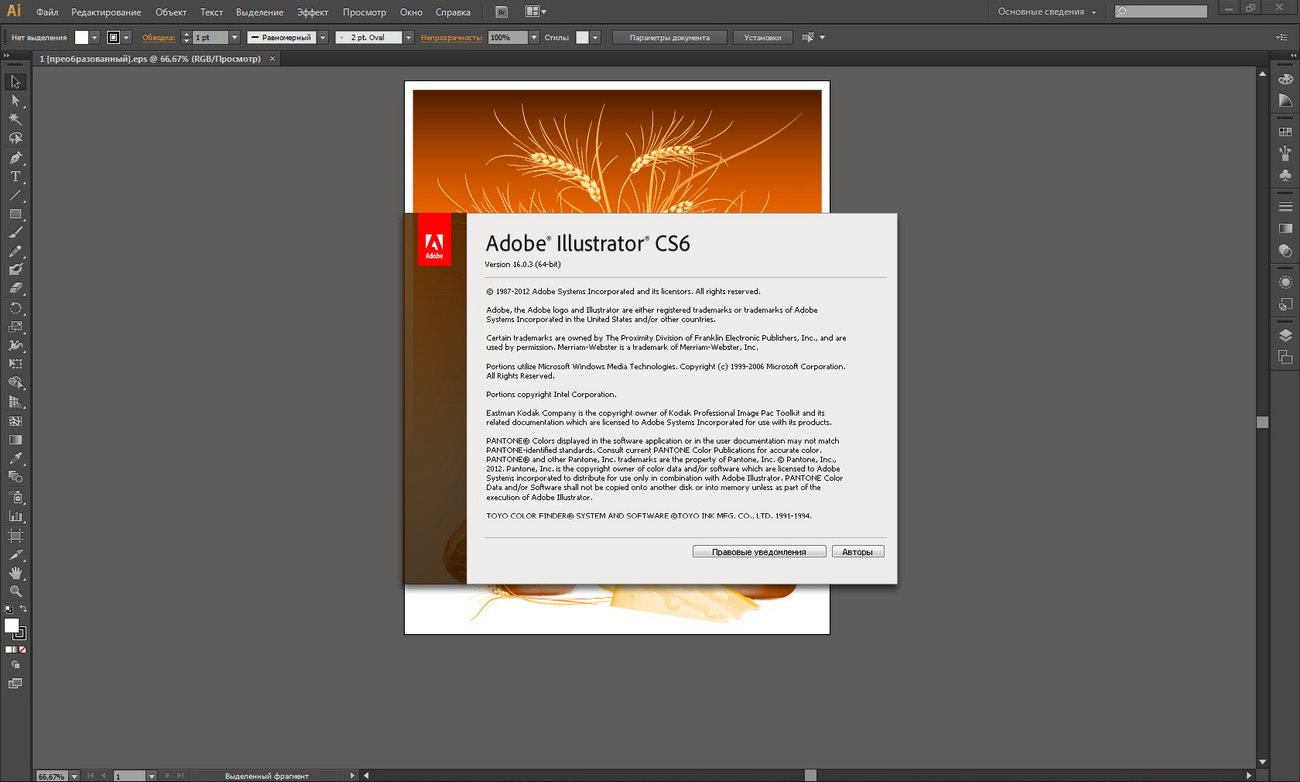Select the Magic Wand tool
This screenshot has height=782, width=1300.
[x=15, y=119]
